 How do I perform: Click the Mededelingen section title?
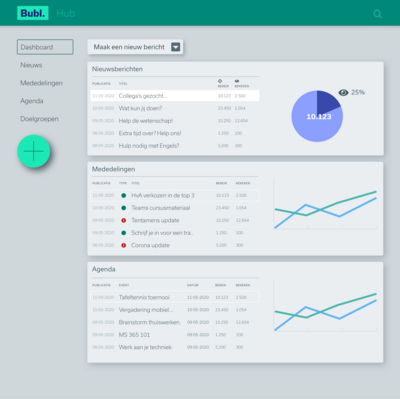pyautogui.click(x=113, y=169)
